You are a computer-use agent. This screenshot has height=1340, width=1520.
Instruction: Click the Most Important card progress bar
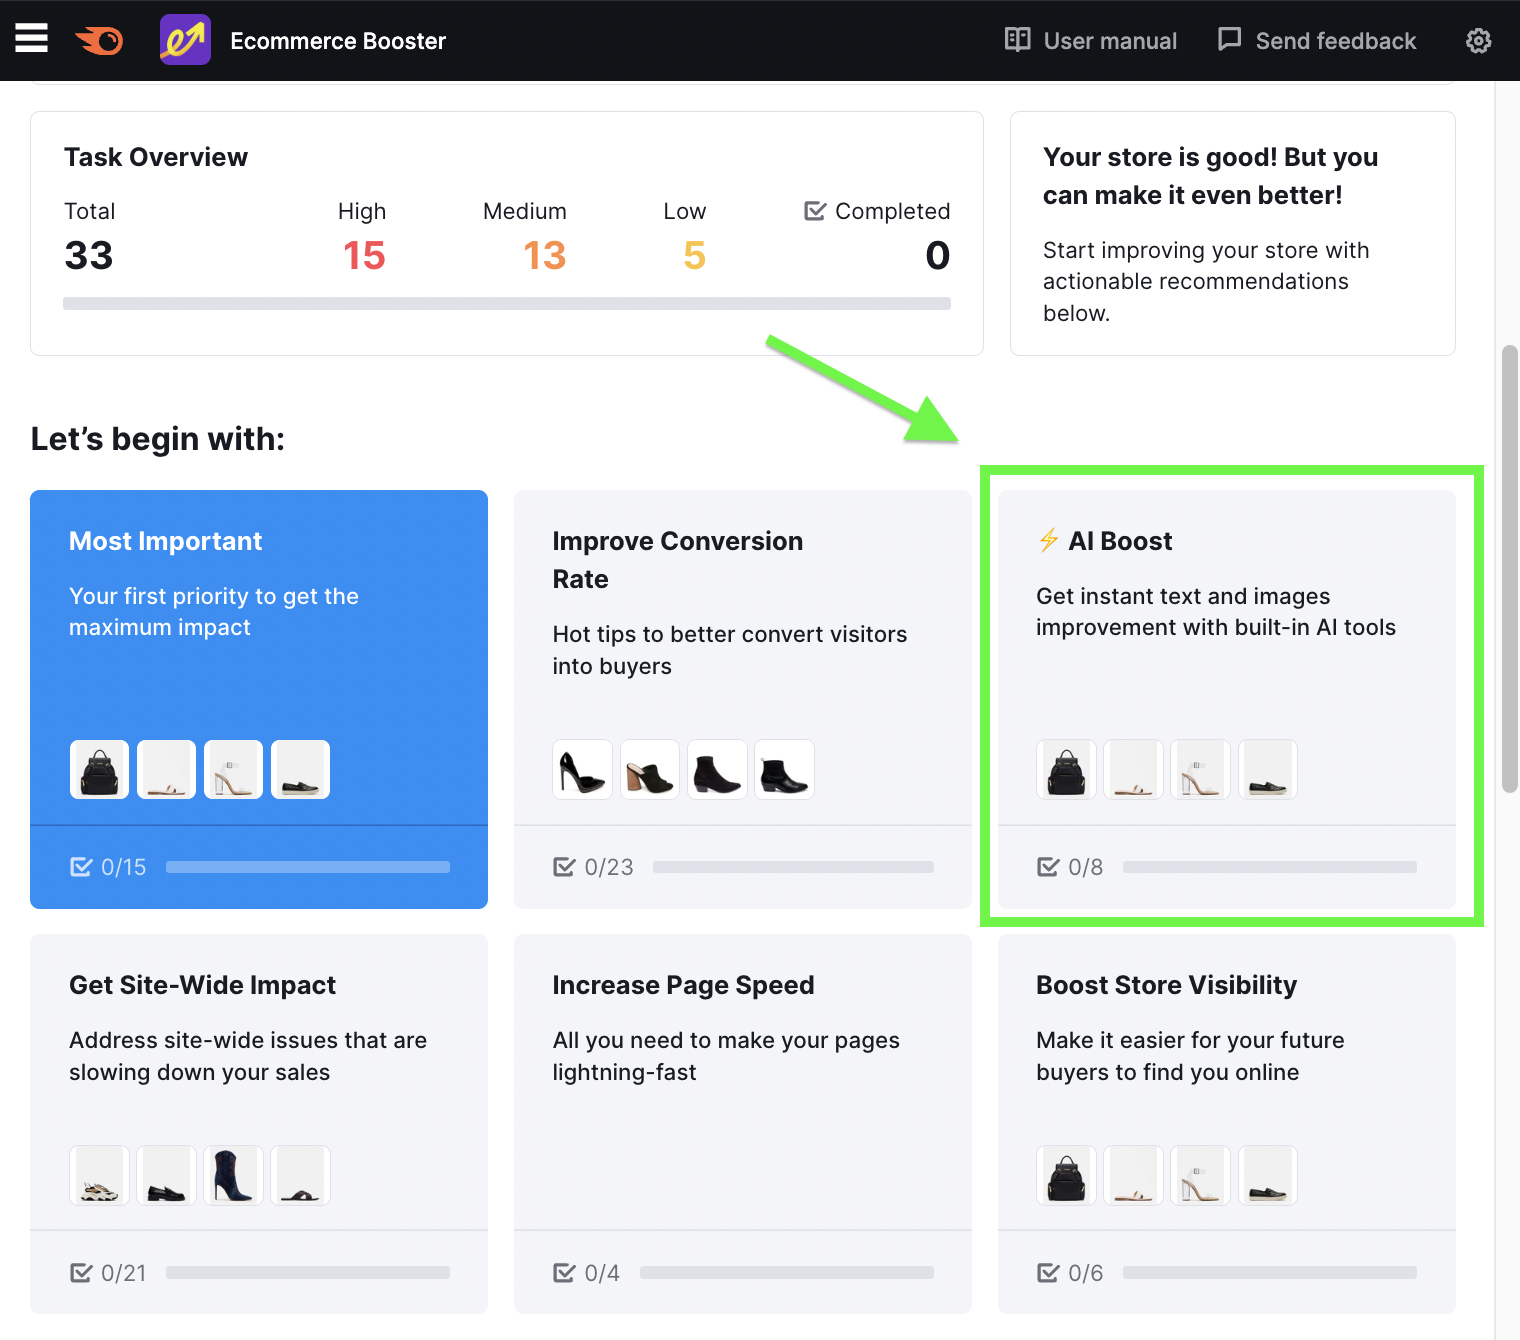[307, 867]
